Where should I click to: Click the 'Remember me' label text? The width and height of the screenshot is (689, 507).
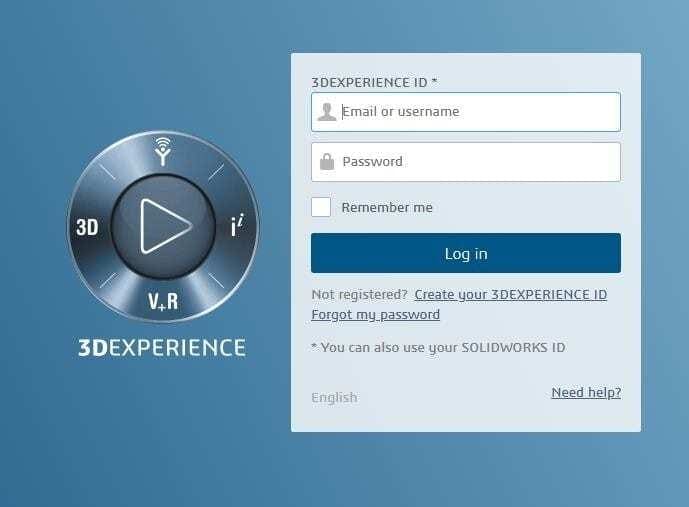(x=387, y=207)
